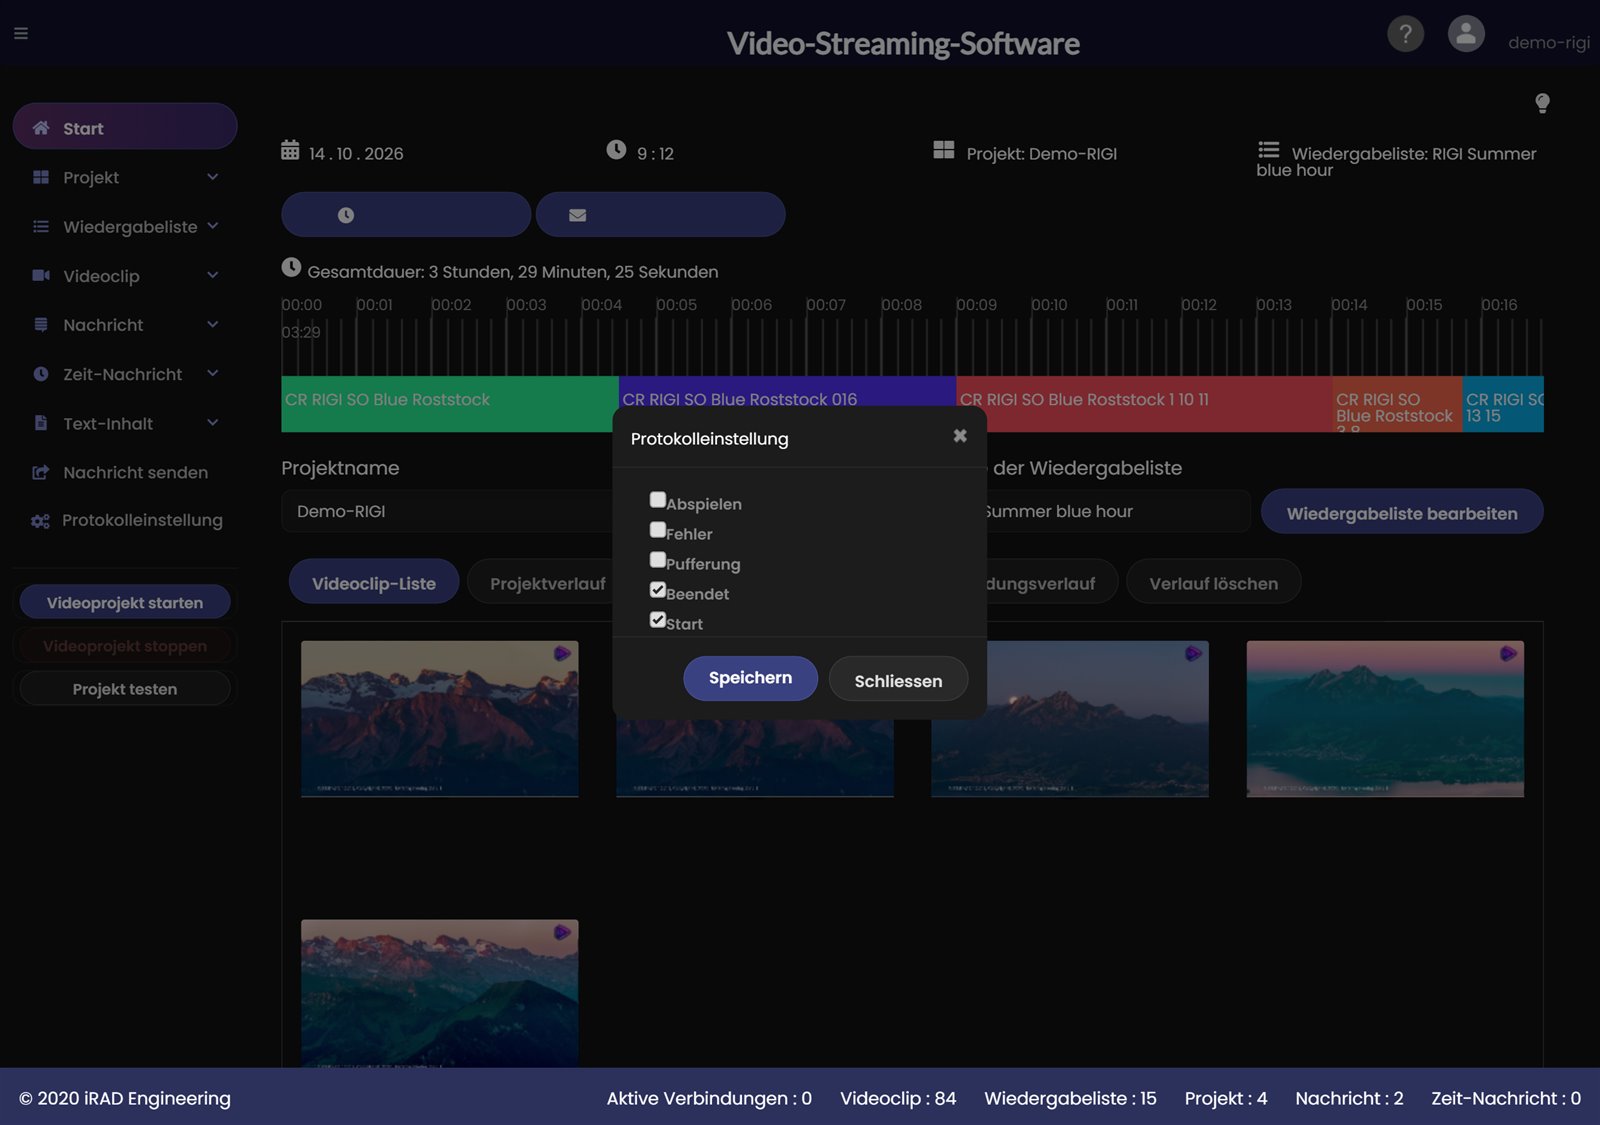Select the Verlauf löschen tab
1600x1125 pixels.
[1213, 582]
